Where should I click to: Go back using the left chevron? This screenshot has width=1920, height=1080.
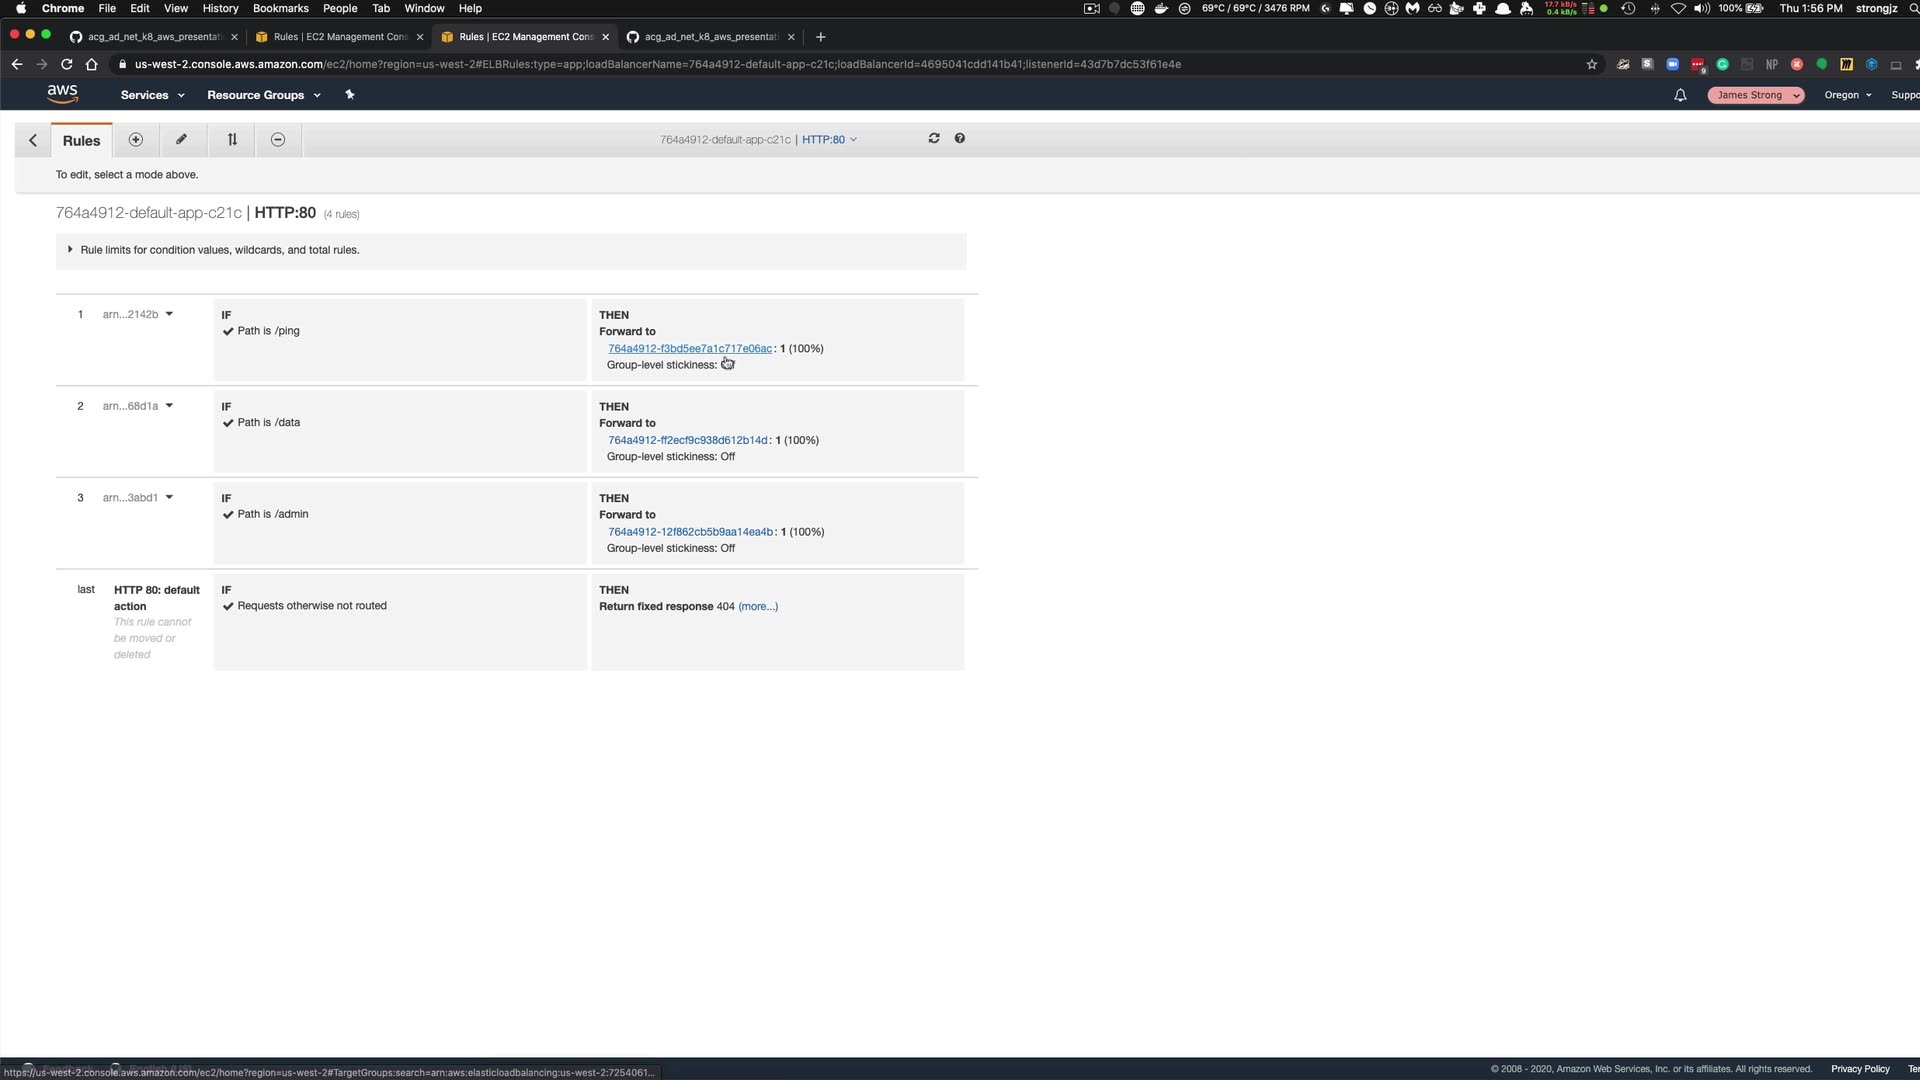(x=33, y=141)
